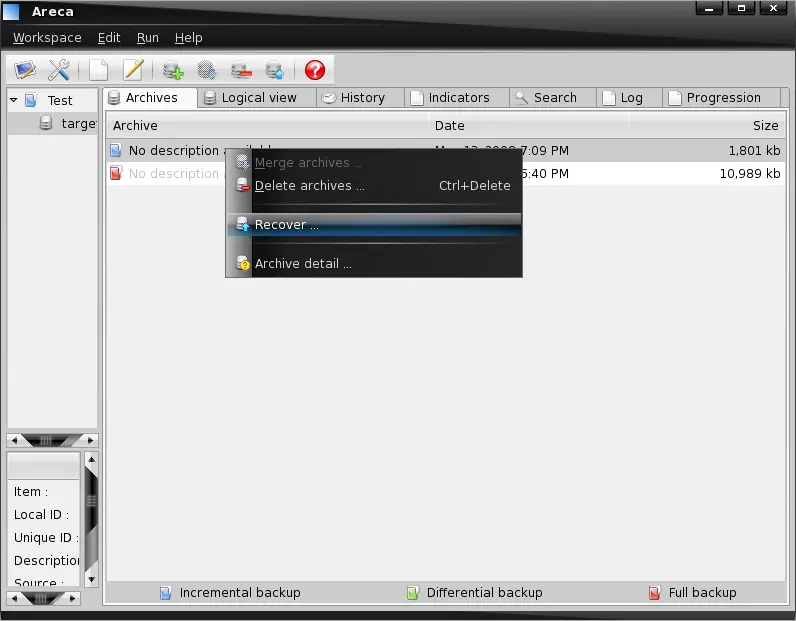Image resolution: width=796 pixels, height=621 pixels.
Task: Switch to the Log tab
Action: pyautogui.click(x=631, y=97)
